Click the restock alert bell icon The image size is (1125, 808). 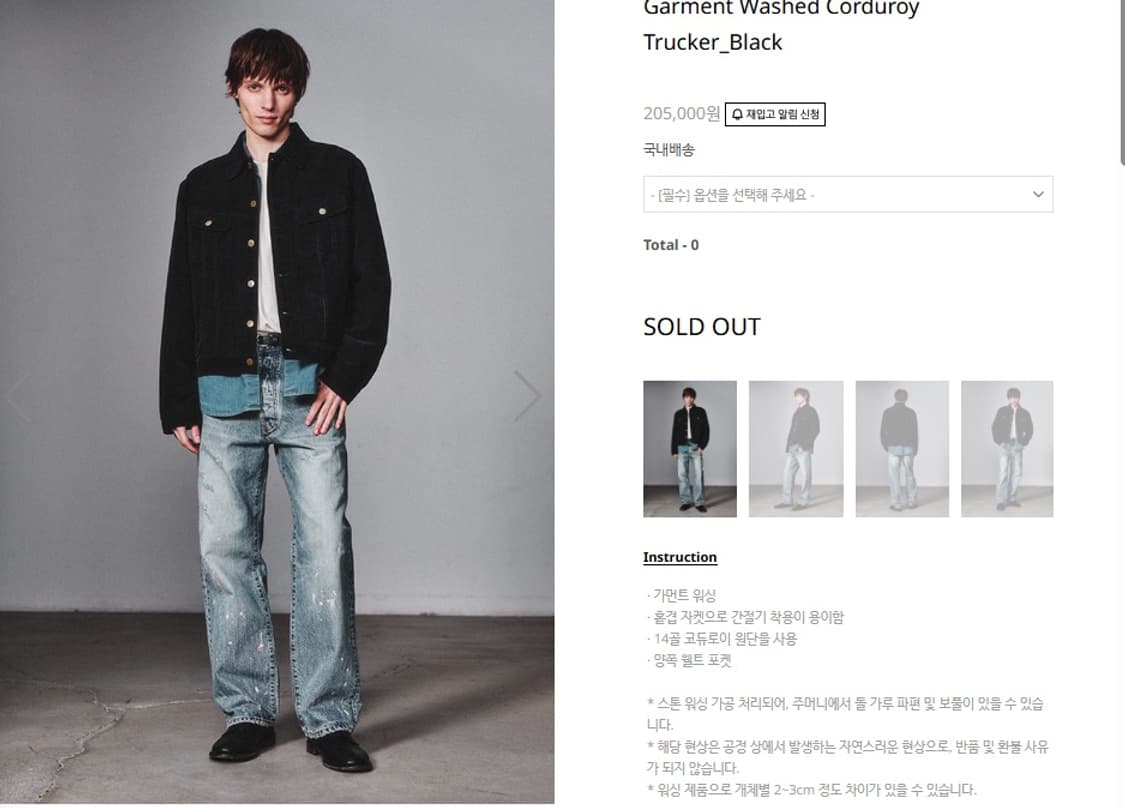[x=737, y=114]
